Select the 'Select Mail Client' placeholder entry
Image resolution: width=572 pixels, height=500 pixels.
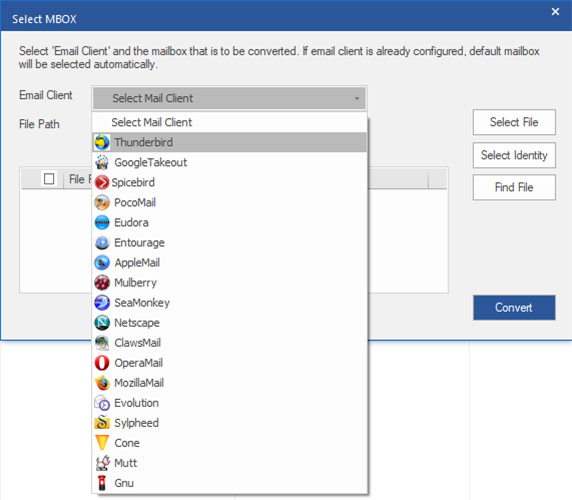[229, 122]
